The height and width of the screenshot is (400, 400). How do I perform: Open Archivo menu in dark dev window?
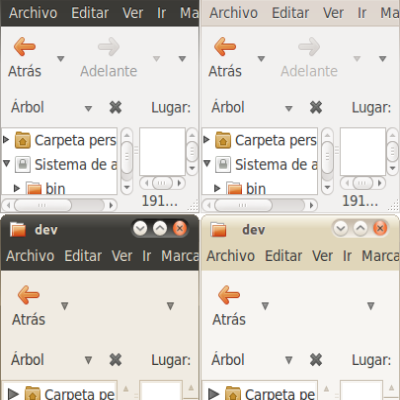[30, 256]
